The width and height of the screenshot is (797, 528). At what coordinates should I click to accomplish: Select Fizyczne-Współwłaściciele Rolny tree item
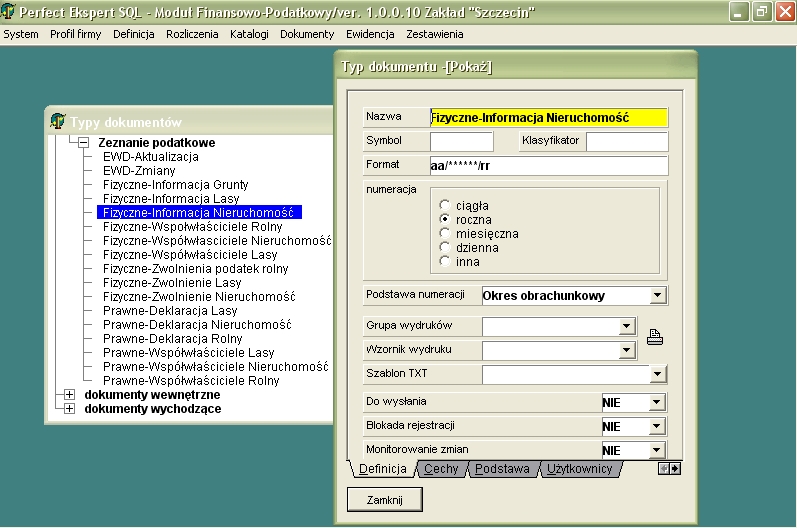pos(192,227)
